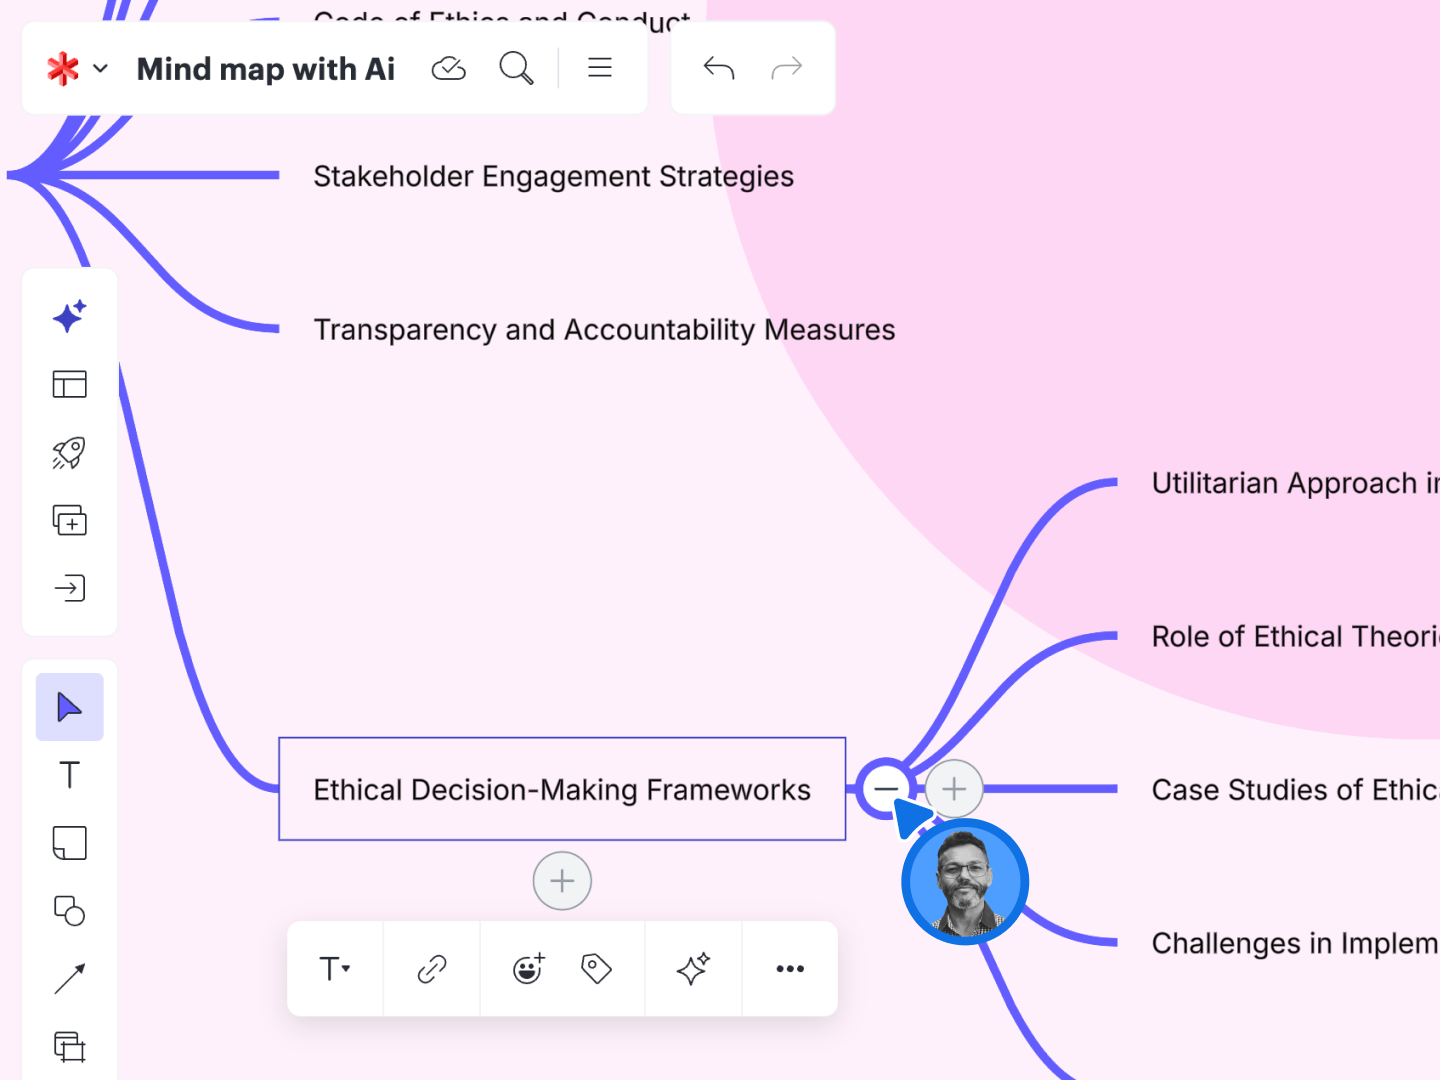This screenshot has height=1080, width=1440.
Task: Open the sticky note tool
Action: [x=69, y=843]
